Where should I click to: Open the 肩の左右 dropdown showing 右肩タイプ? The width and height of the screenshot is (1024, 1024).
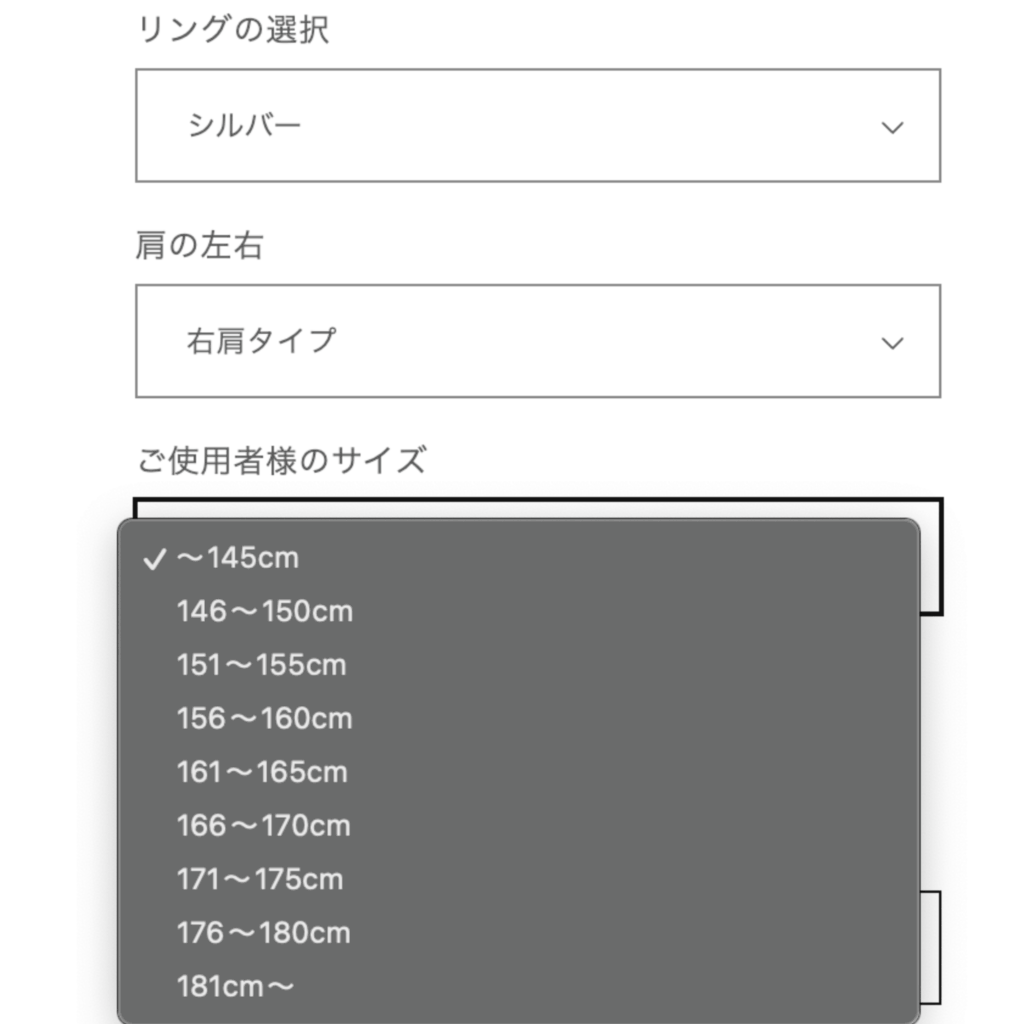coord(537,341)
